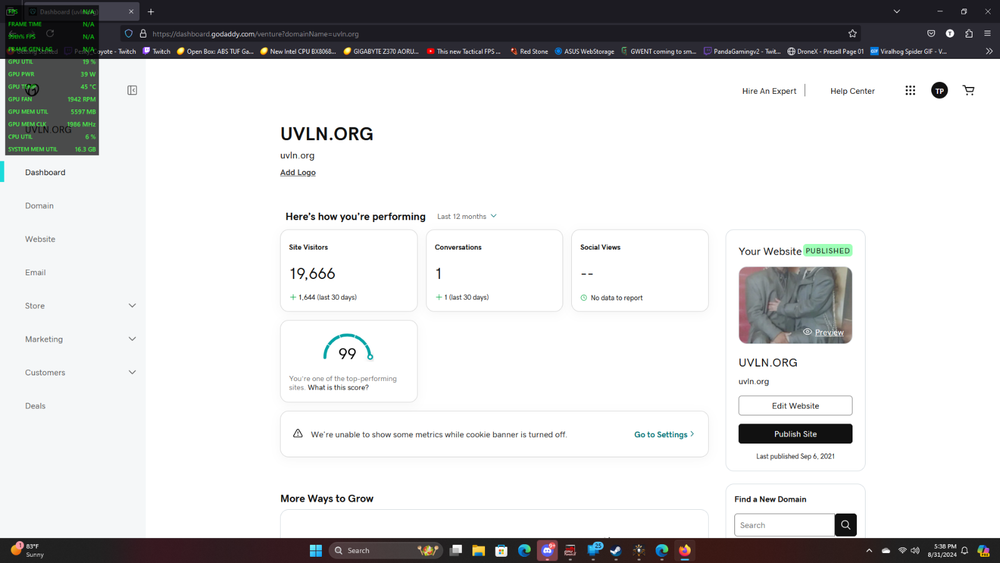Open Microsoft Store from the taskbar

click(501, 550)
